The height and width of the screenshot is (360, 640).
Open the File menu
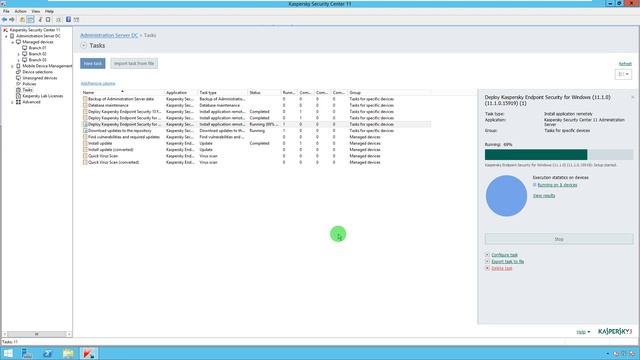point(6,11)
